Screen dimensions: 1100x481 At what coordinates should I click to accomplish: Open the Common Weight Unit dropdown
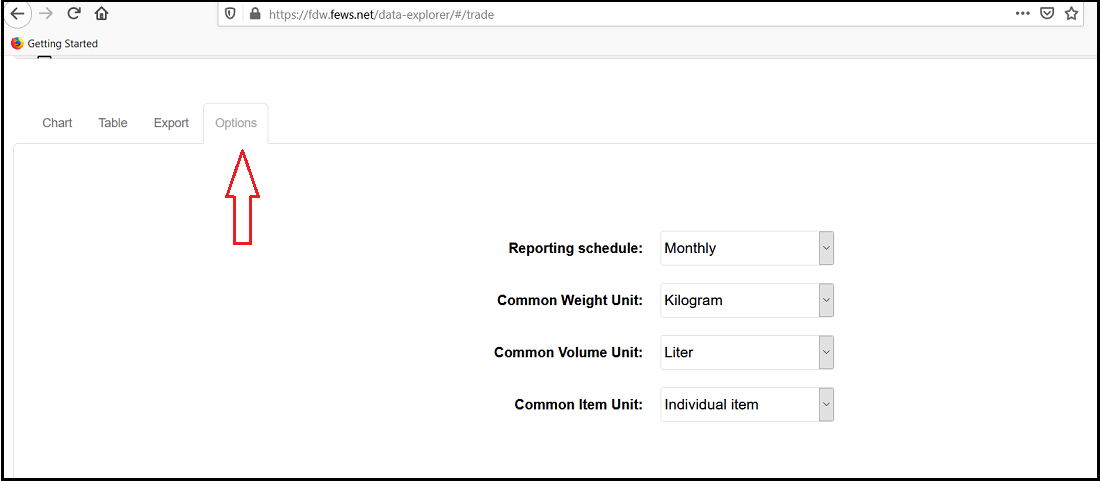coord(747,300)
